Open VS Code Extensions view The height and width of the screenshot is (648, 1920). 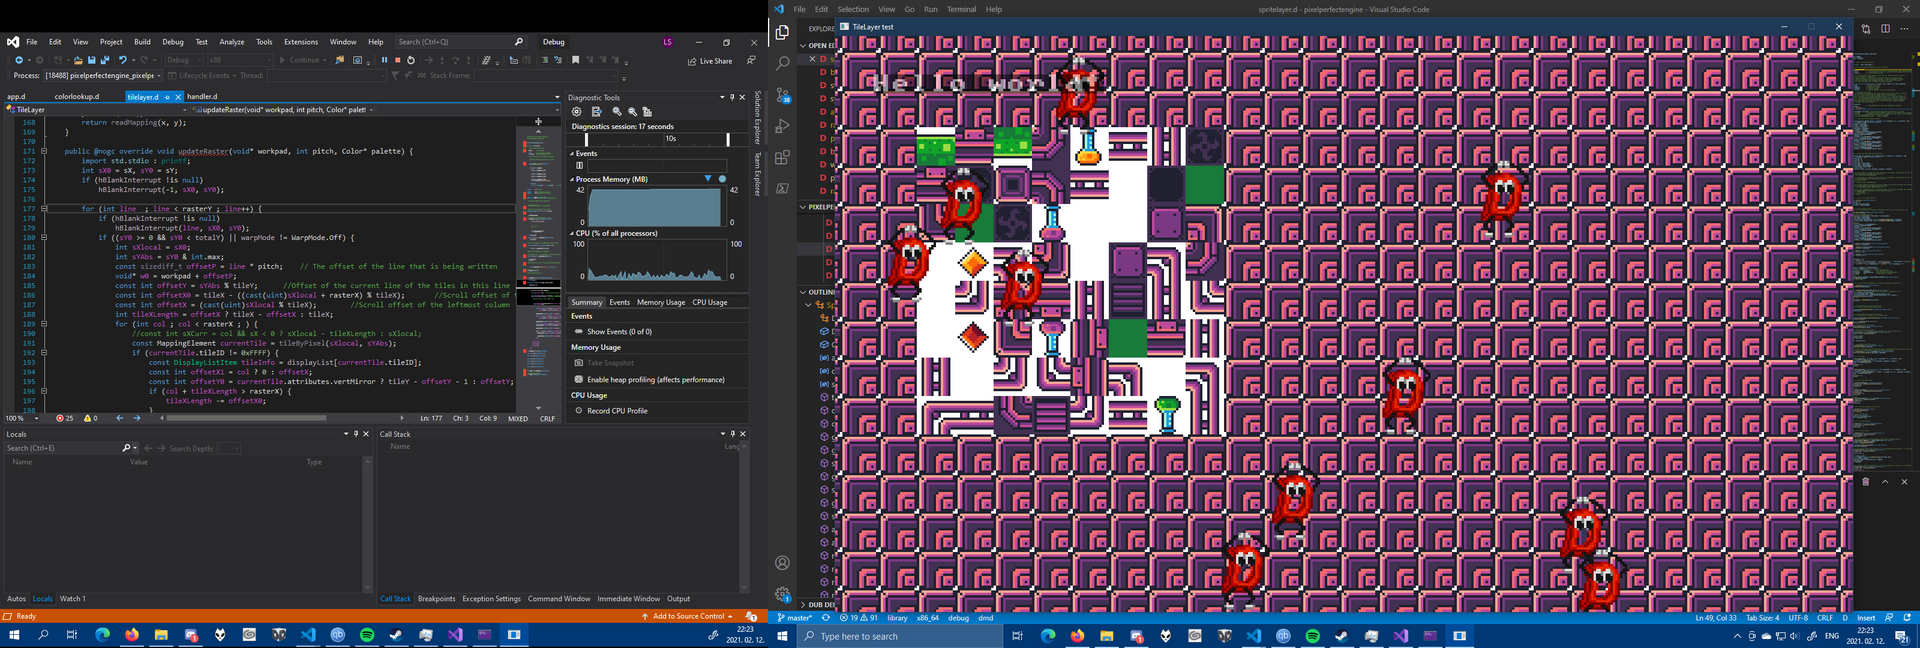[x=783, y=157]
